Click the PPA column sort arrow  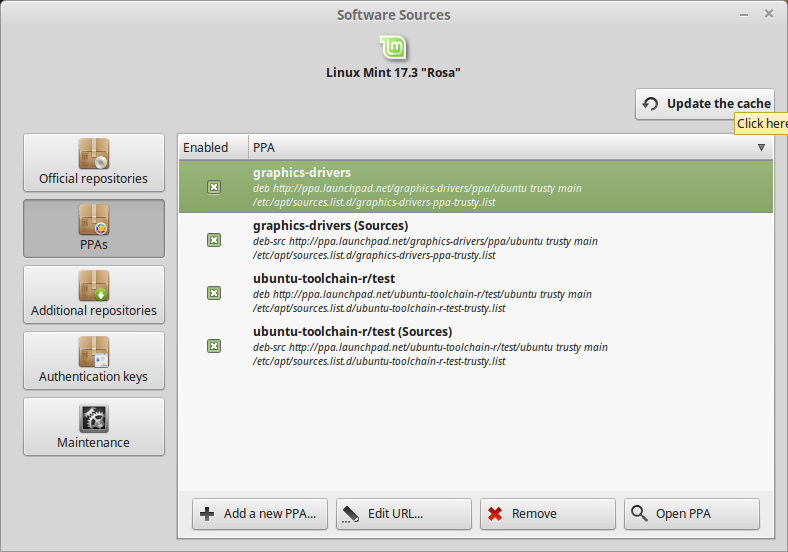761,147
